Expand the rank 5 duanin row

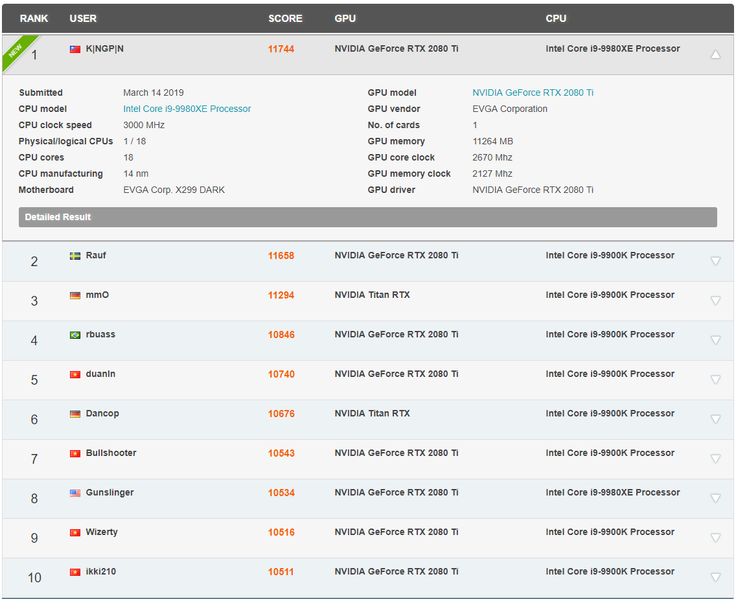coord(715,380)
